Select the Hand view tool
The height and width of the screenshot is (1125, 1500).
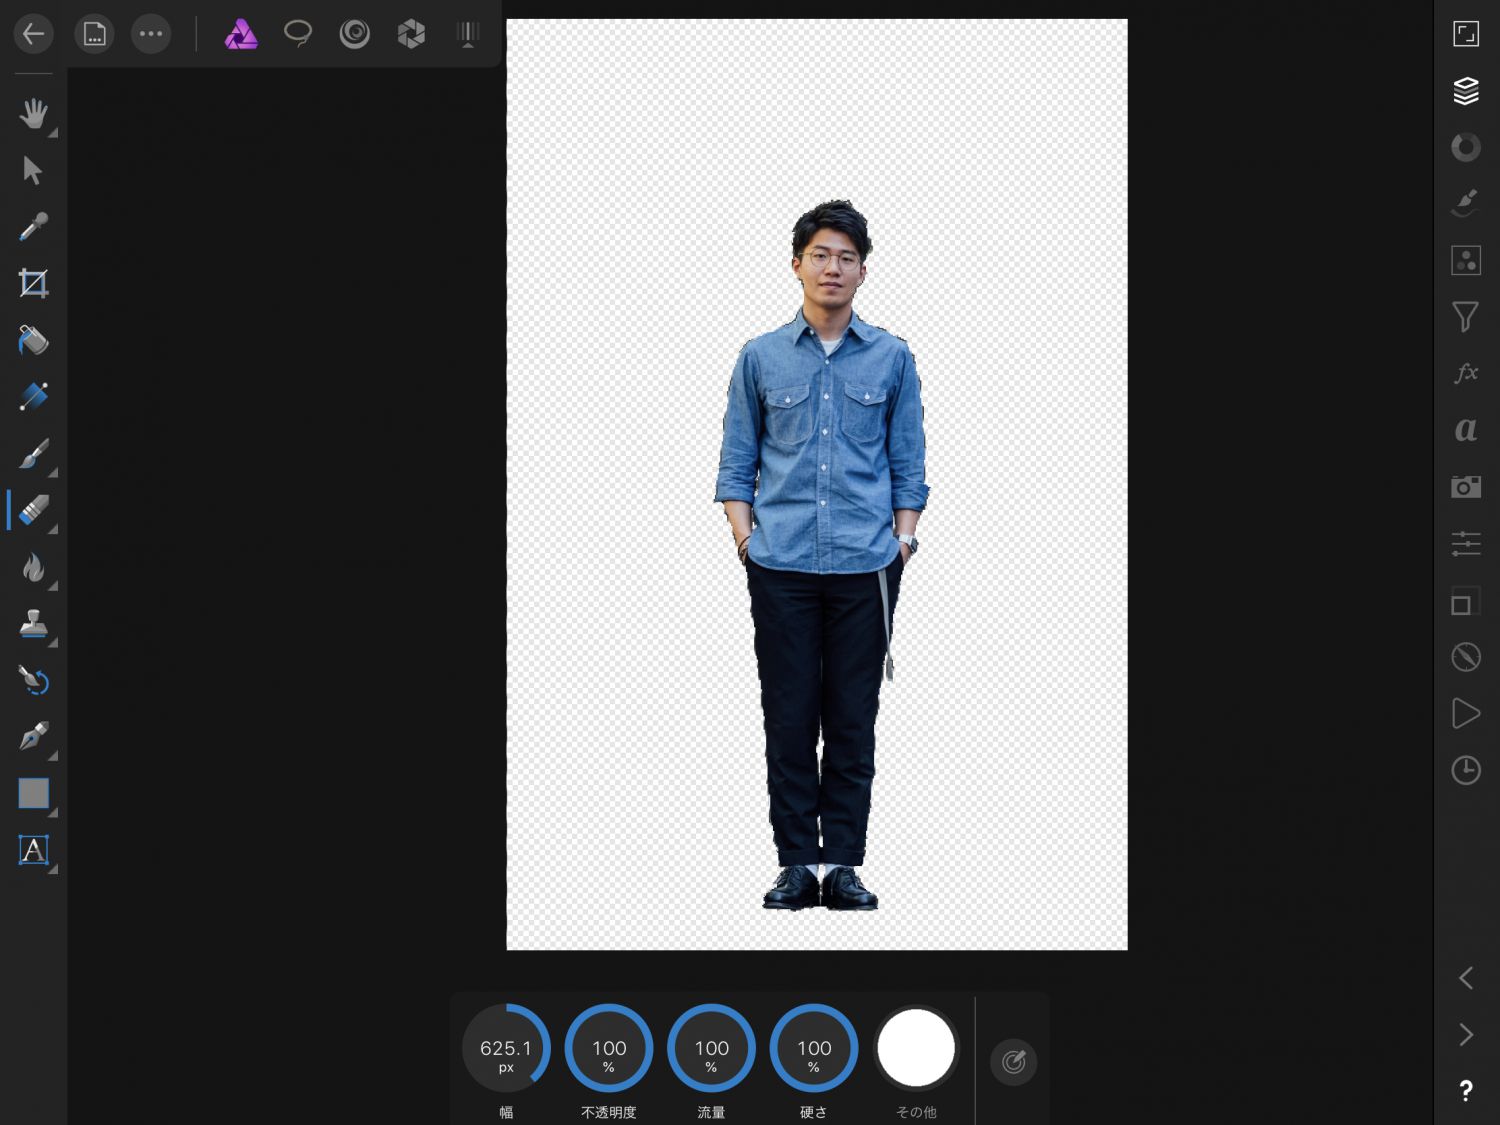(x=33, y=113)
